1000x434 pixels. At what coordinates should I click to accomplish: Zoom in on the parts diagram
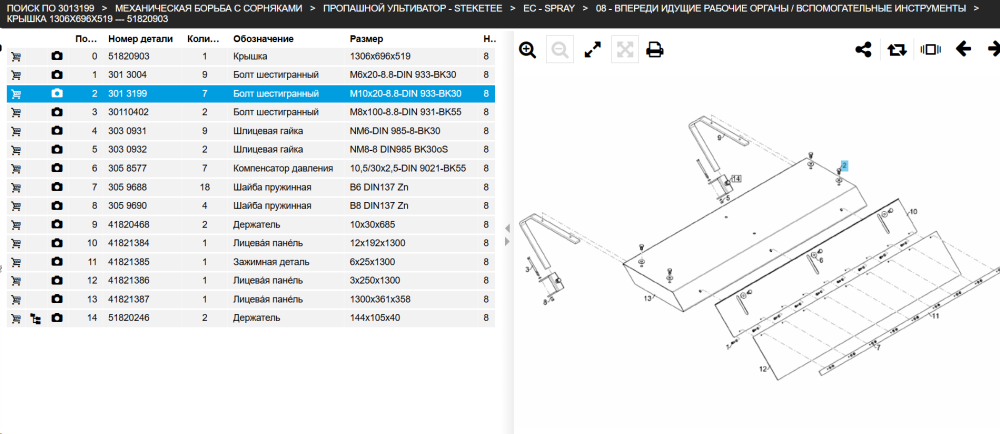pos(527,50)
